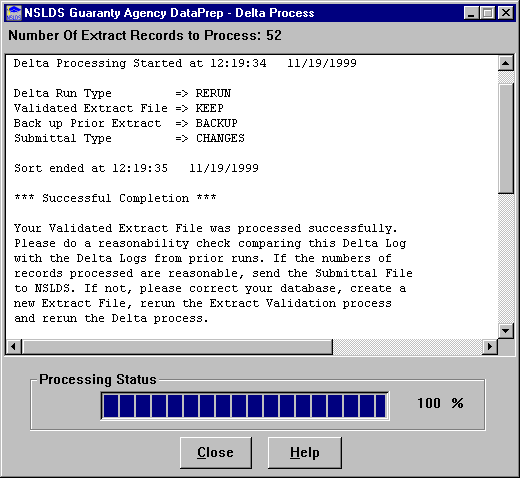The height and width of the screenshot is (478, 520).
Task: Click the vertical scrollbar up arrow
Action: click(506, 63)
